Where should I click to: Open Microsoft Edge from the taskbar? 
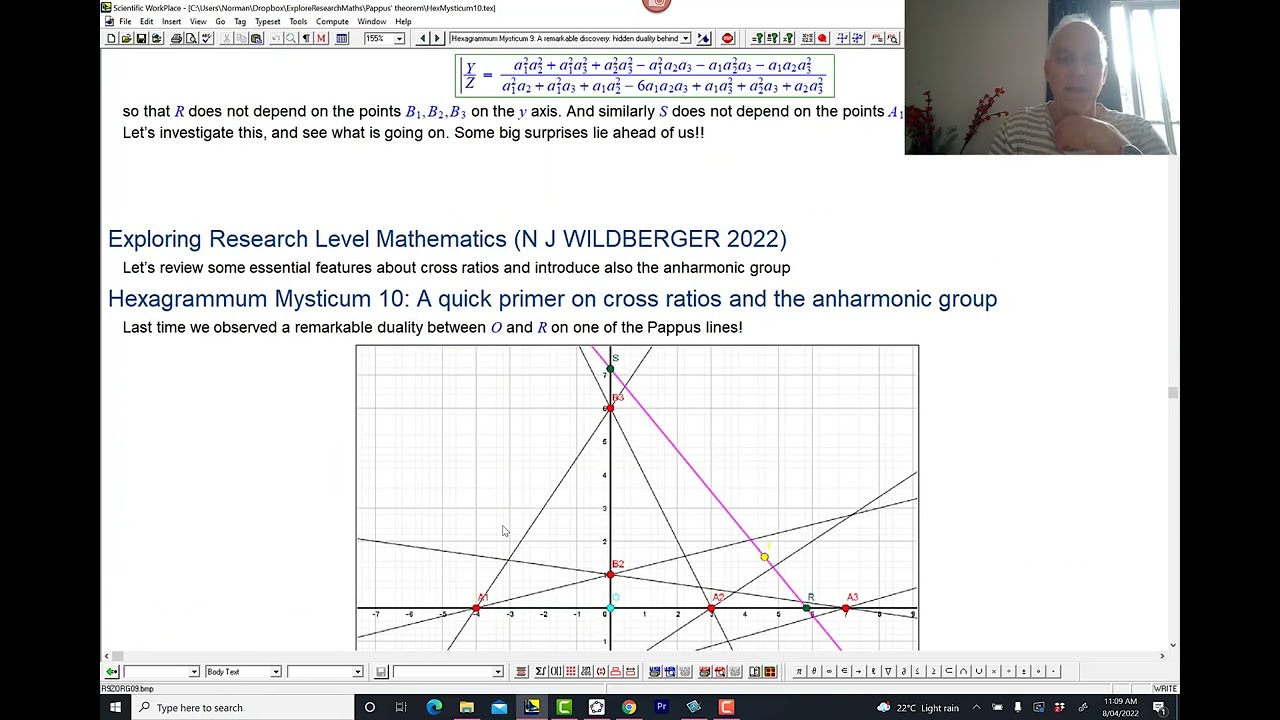(x=434, y=707)
